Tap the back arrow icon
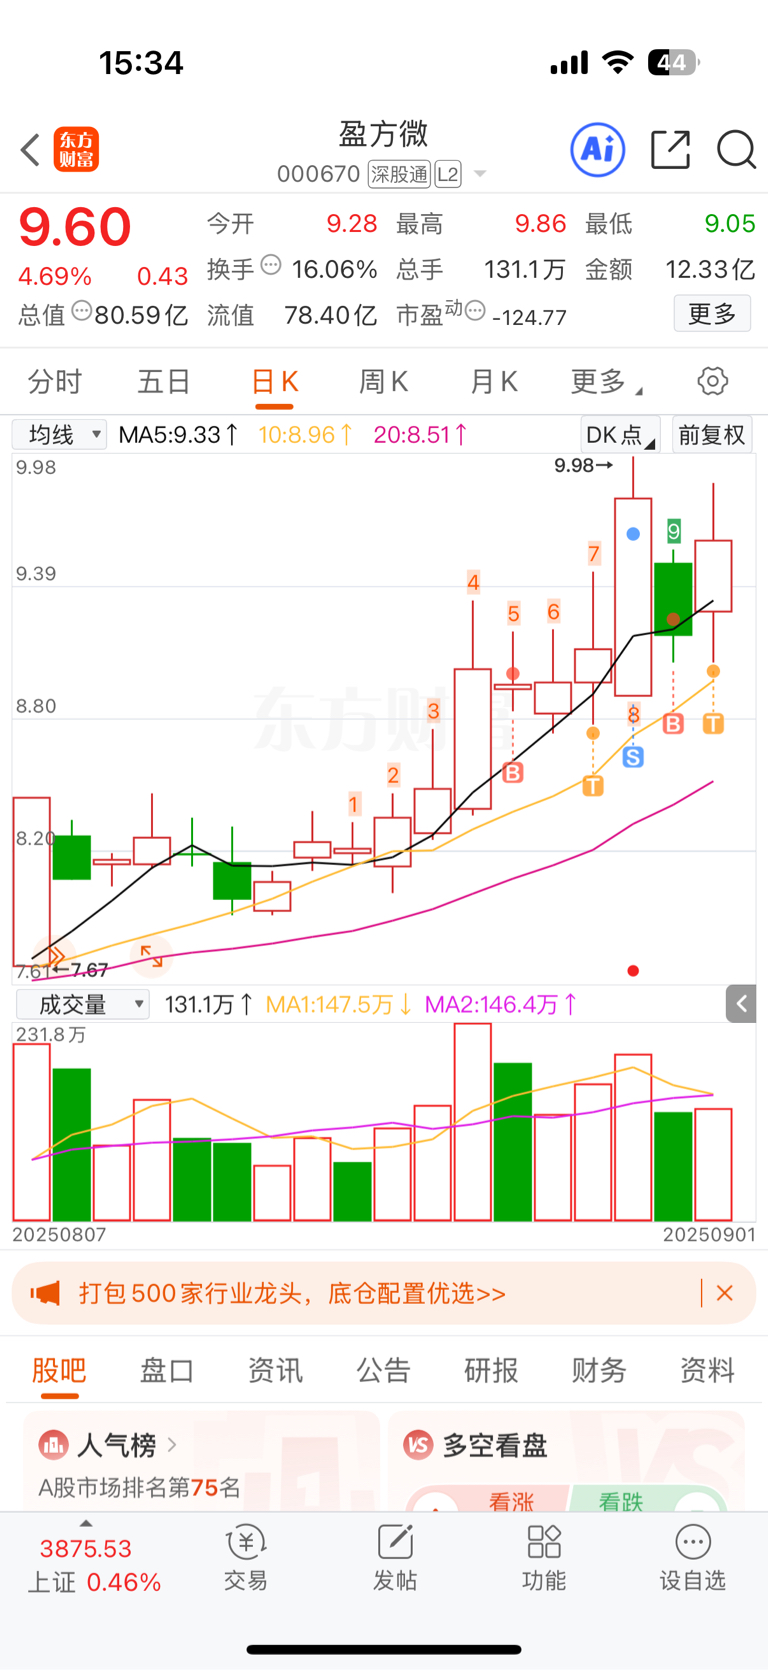The height and width of the screenshot is (1670, 768). pos(31,150)
